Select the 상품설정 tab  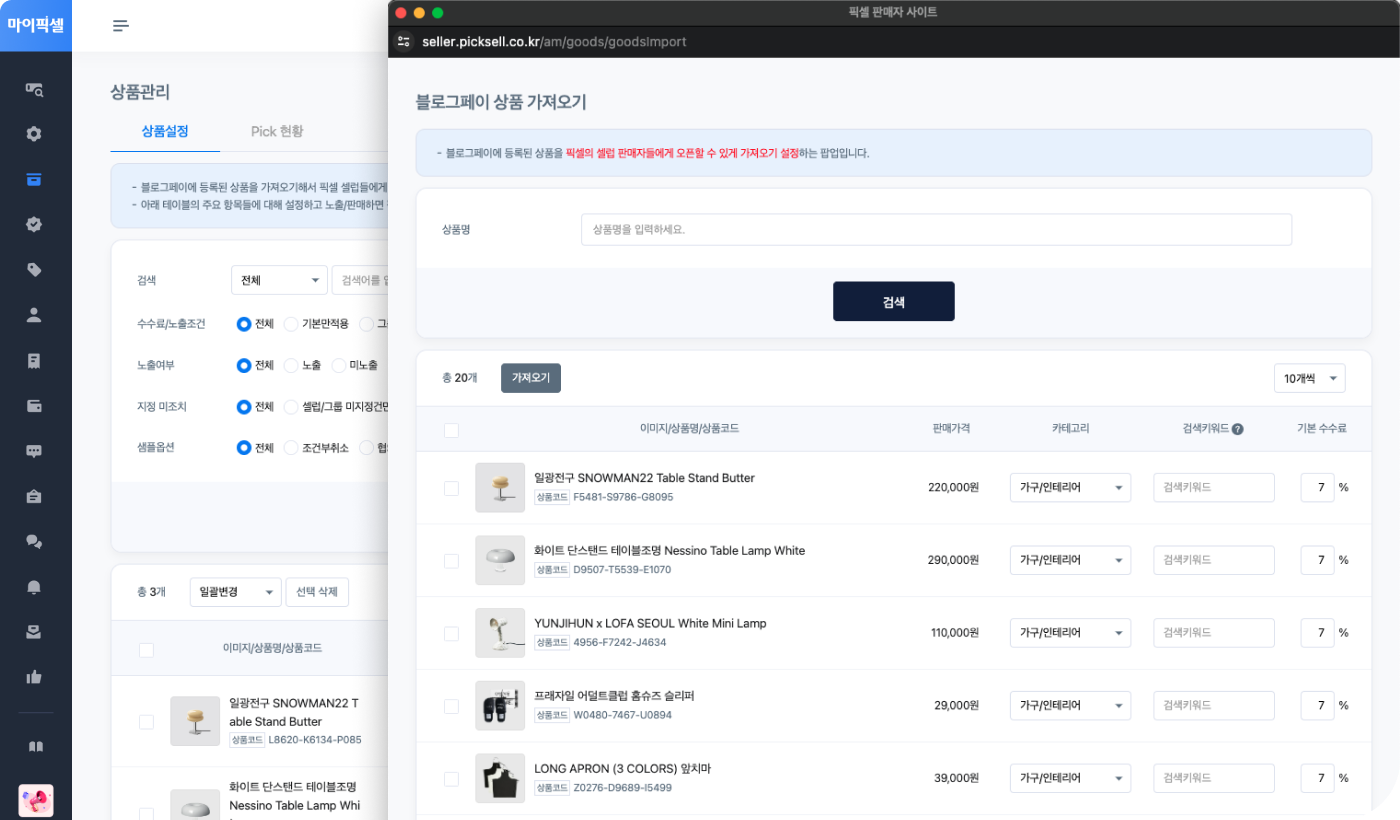pyautogui.click(x=165, y=131)
